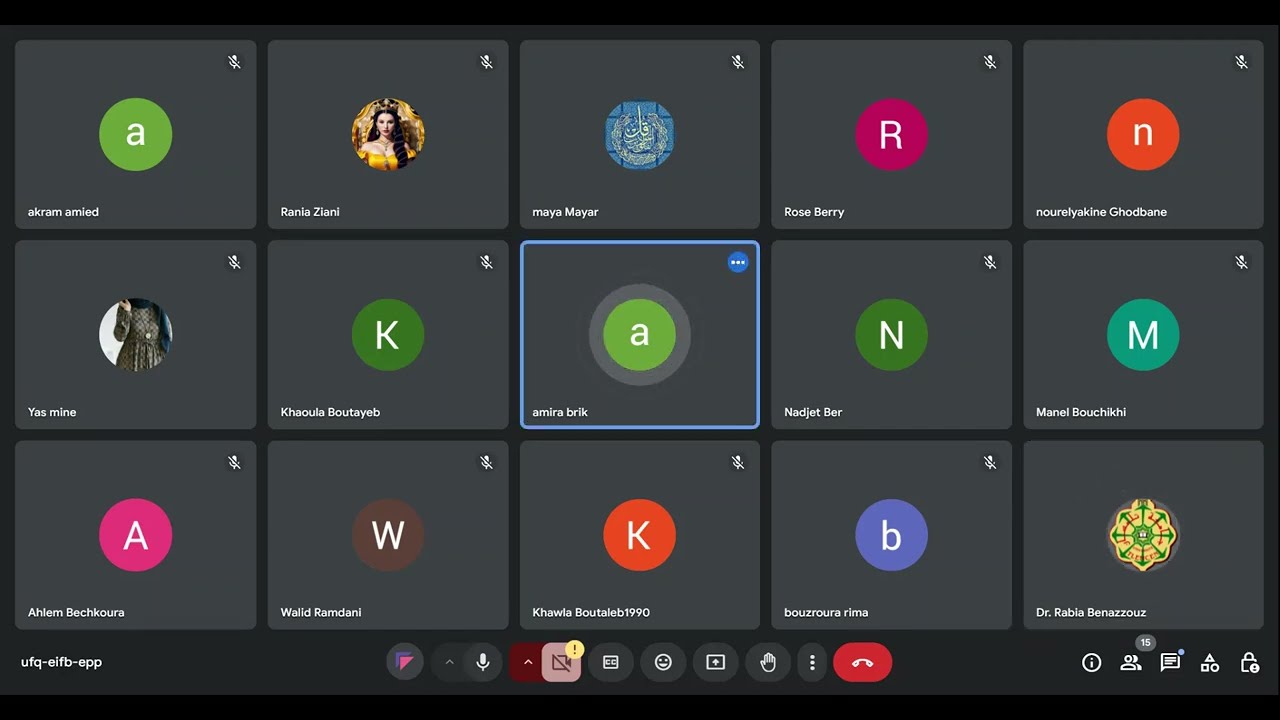Raise hand button

[768, 662]
